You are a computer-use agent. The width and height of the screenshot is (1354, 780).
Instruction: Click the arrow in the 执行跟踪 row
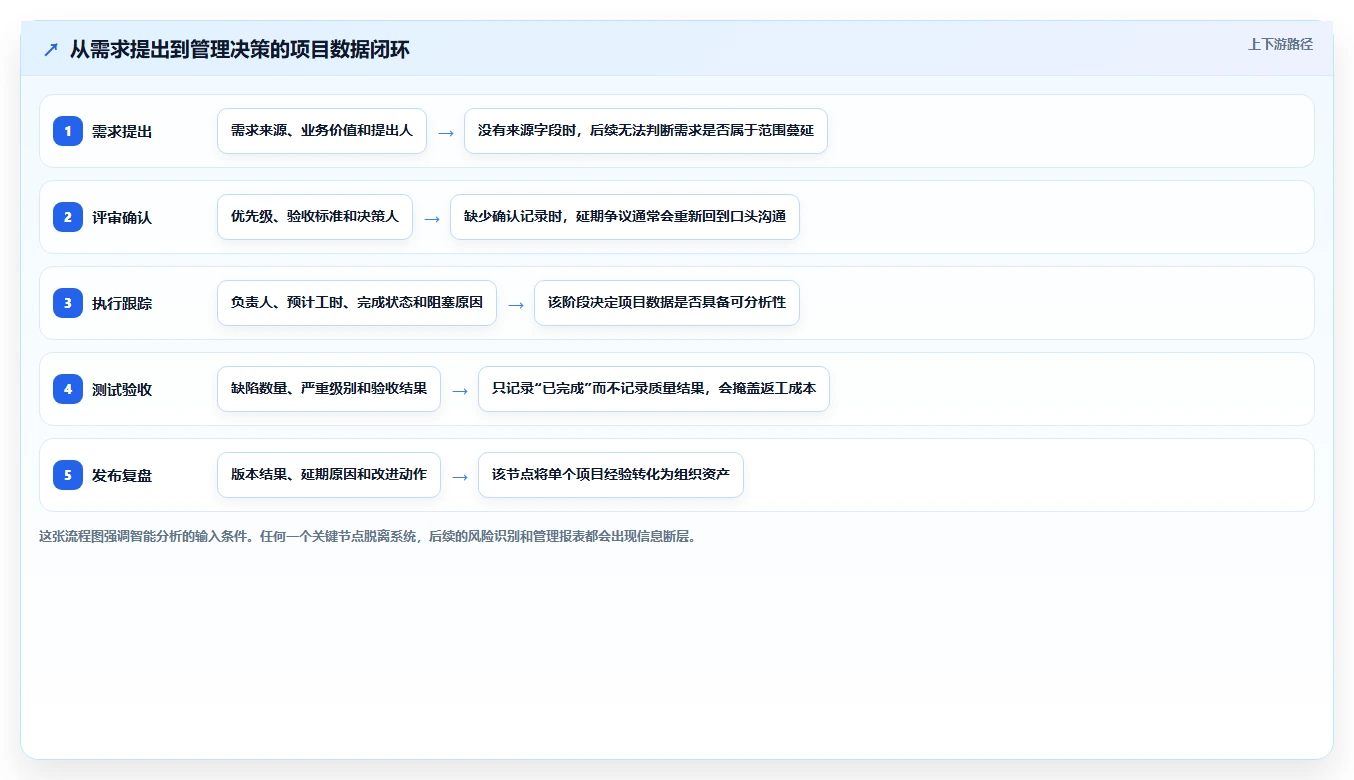click(516, 304)
